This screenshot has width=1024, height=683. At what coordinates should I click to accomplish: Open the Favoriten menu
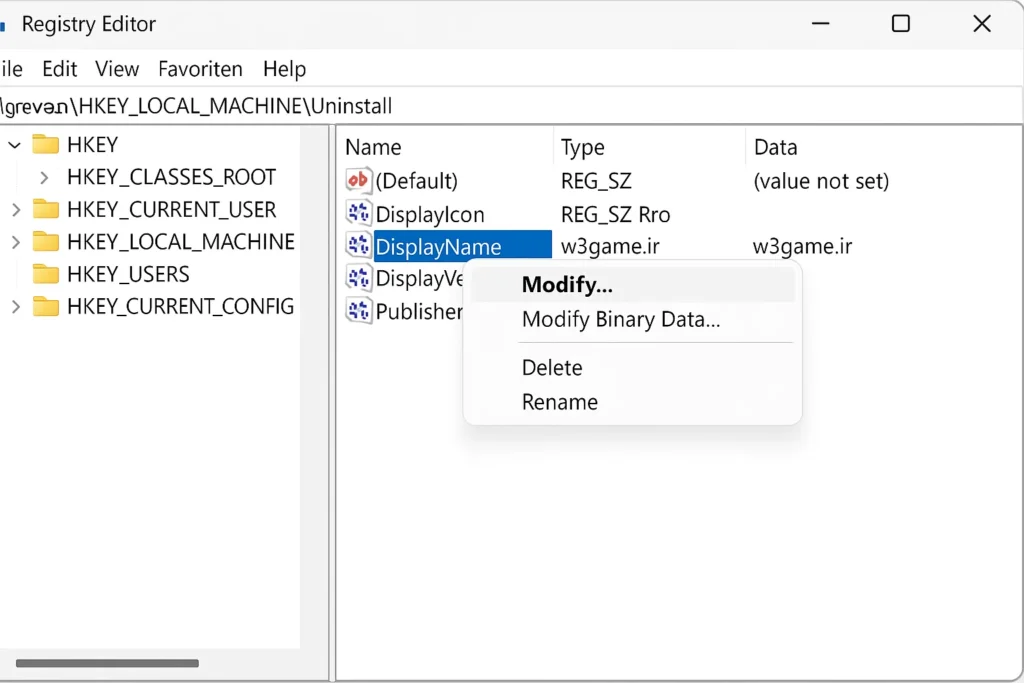tap(200, 69)
